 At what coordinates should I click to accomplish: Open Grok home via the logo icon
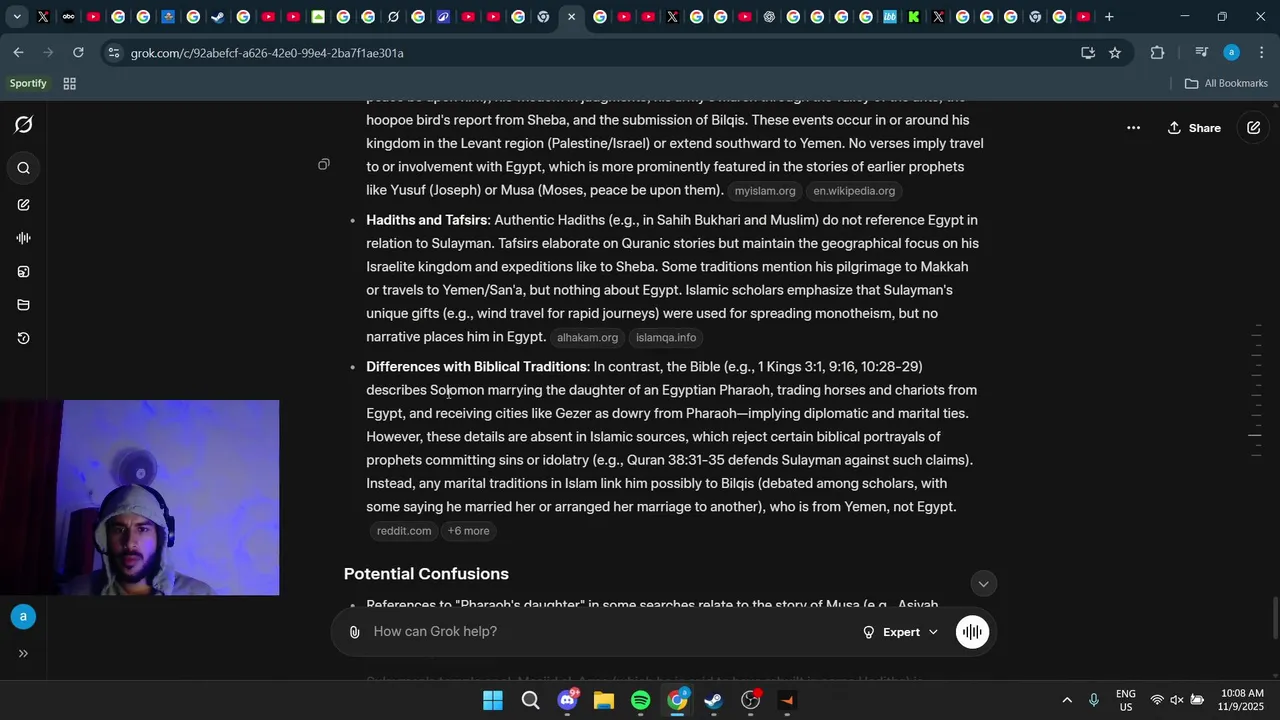(24, 125)
